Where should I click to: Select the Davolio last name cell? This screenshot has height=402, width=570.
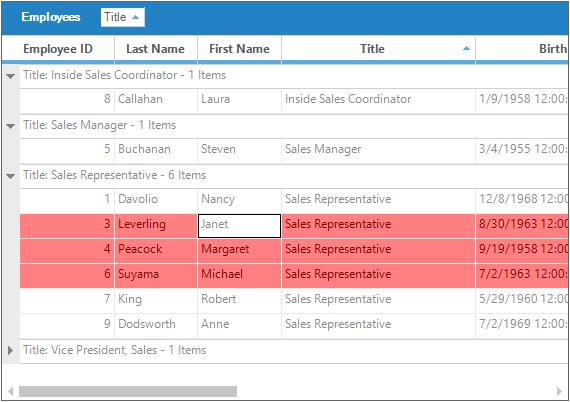[x=156, y=201]
